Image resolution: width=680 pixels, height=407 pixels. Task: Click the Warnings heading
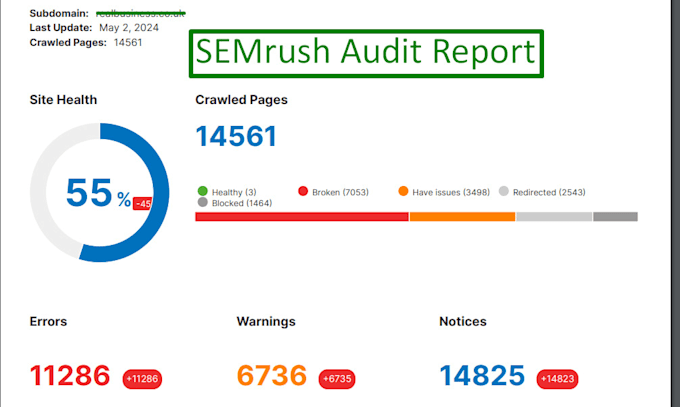266,322
